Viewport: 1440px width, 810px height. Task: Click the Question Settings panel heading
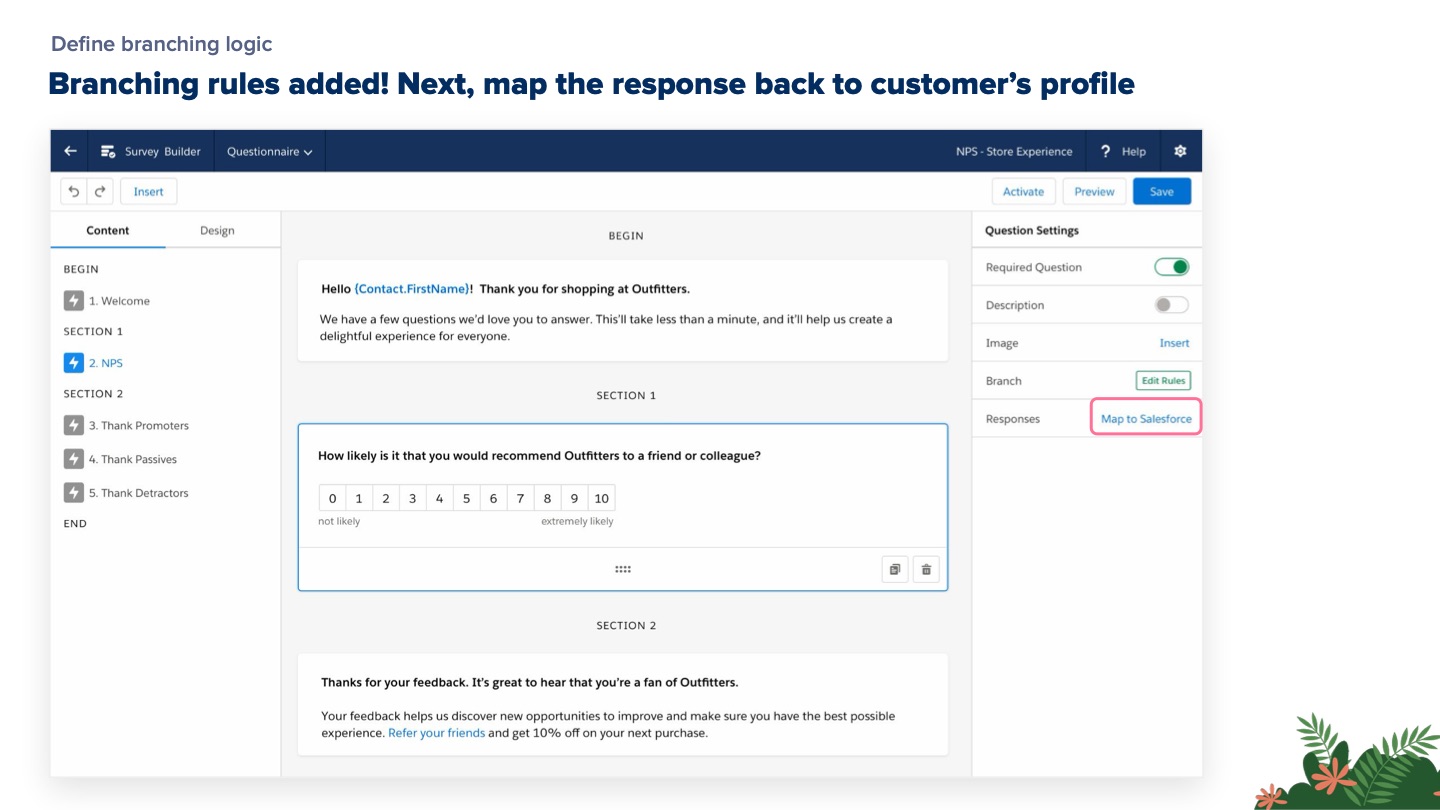coord(1032,230)
